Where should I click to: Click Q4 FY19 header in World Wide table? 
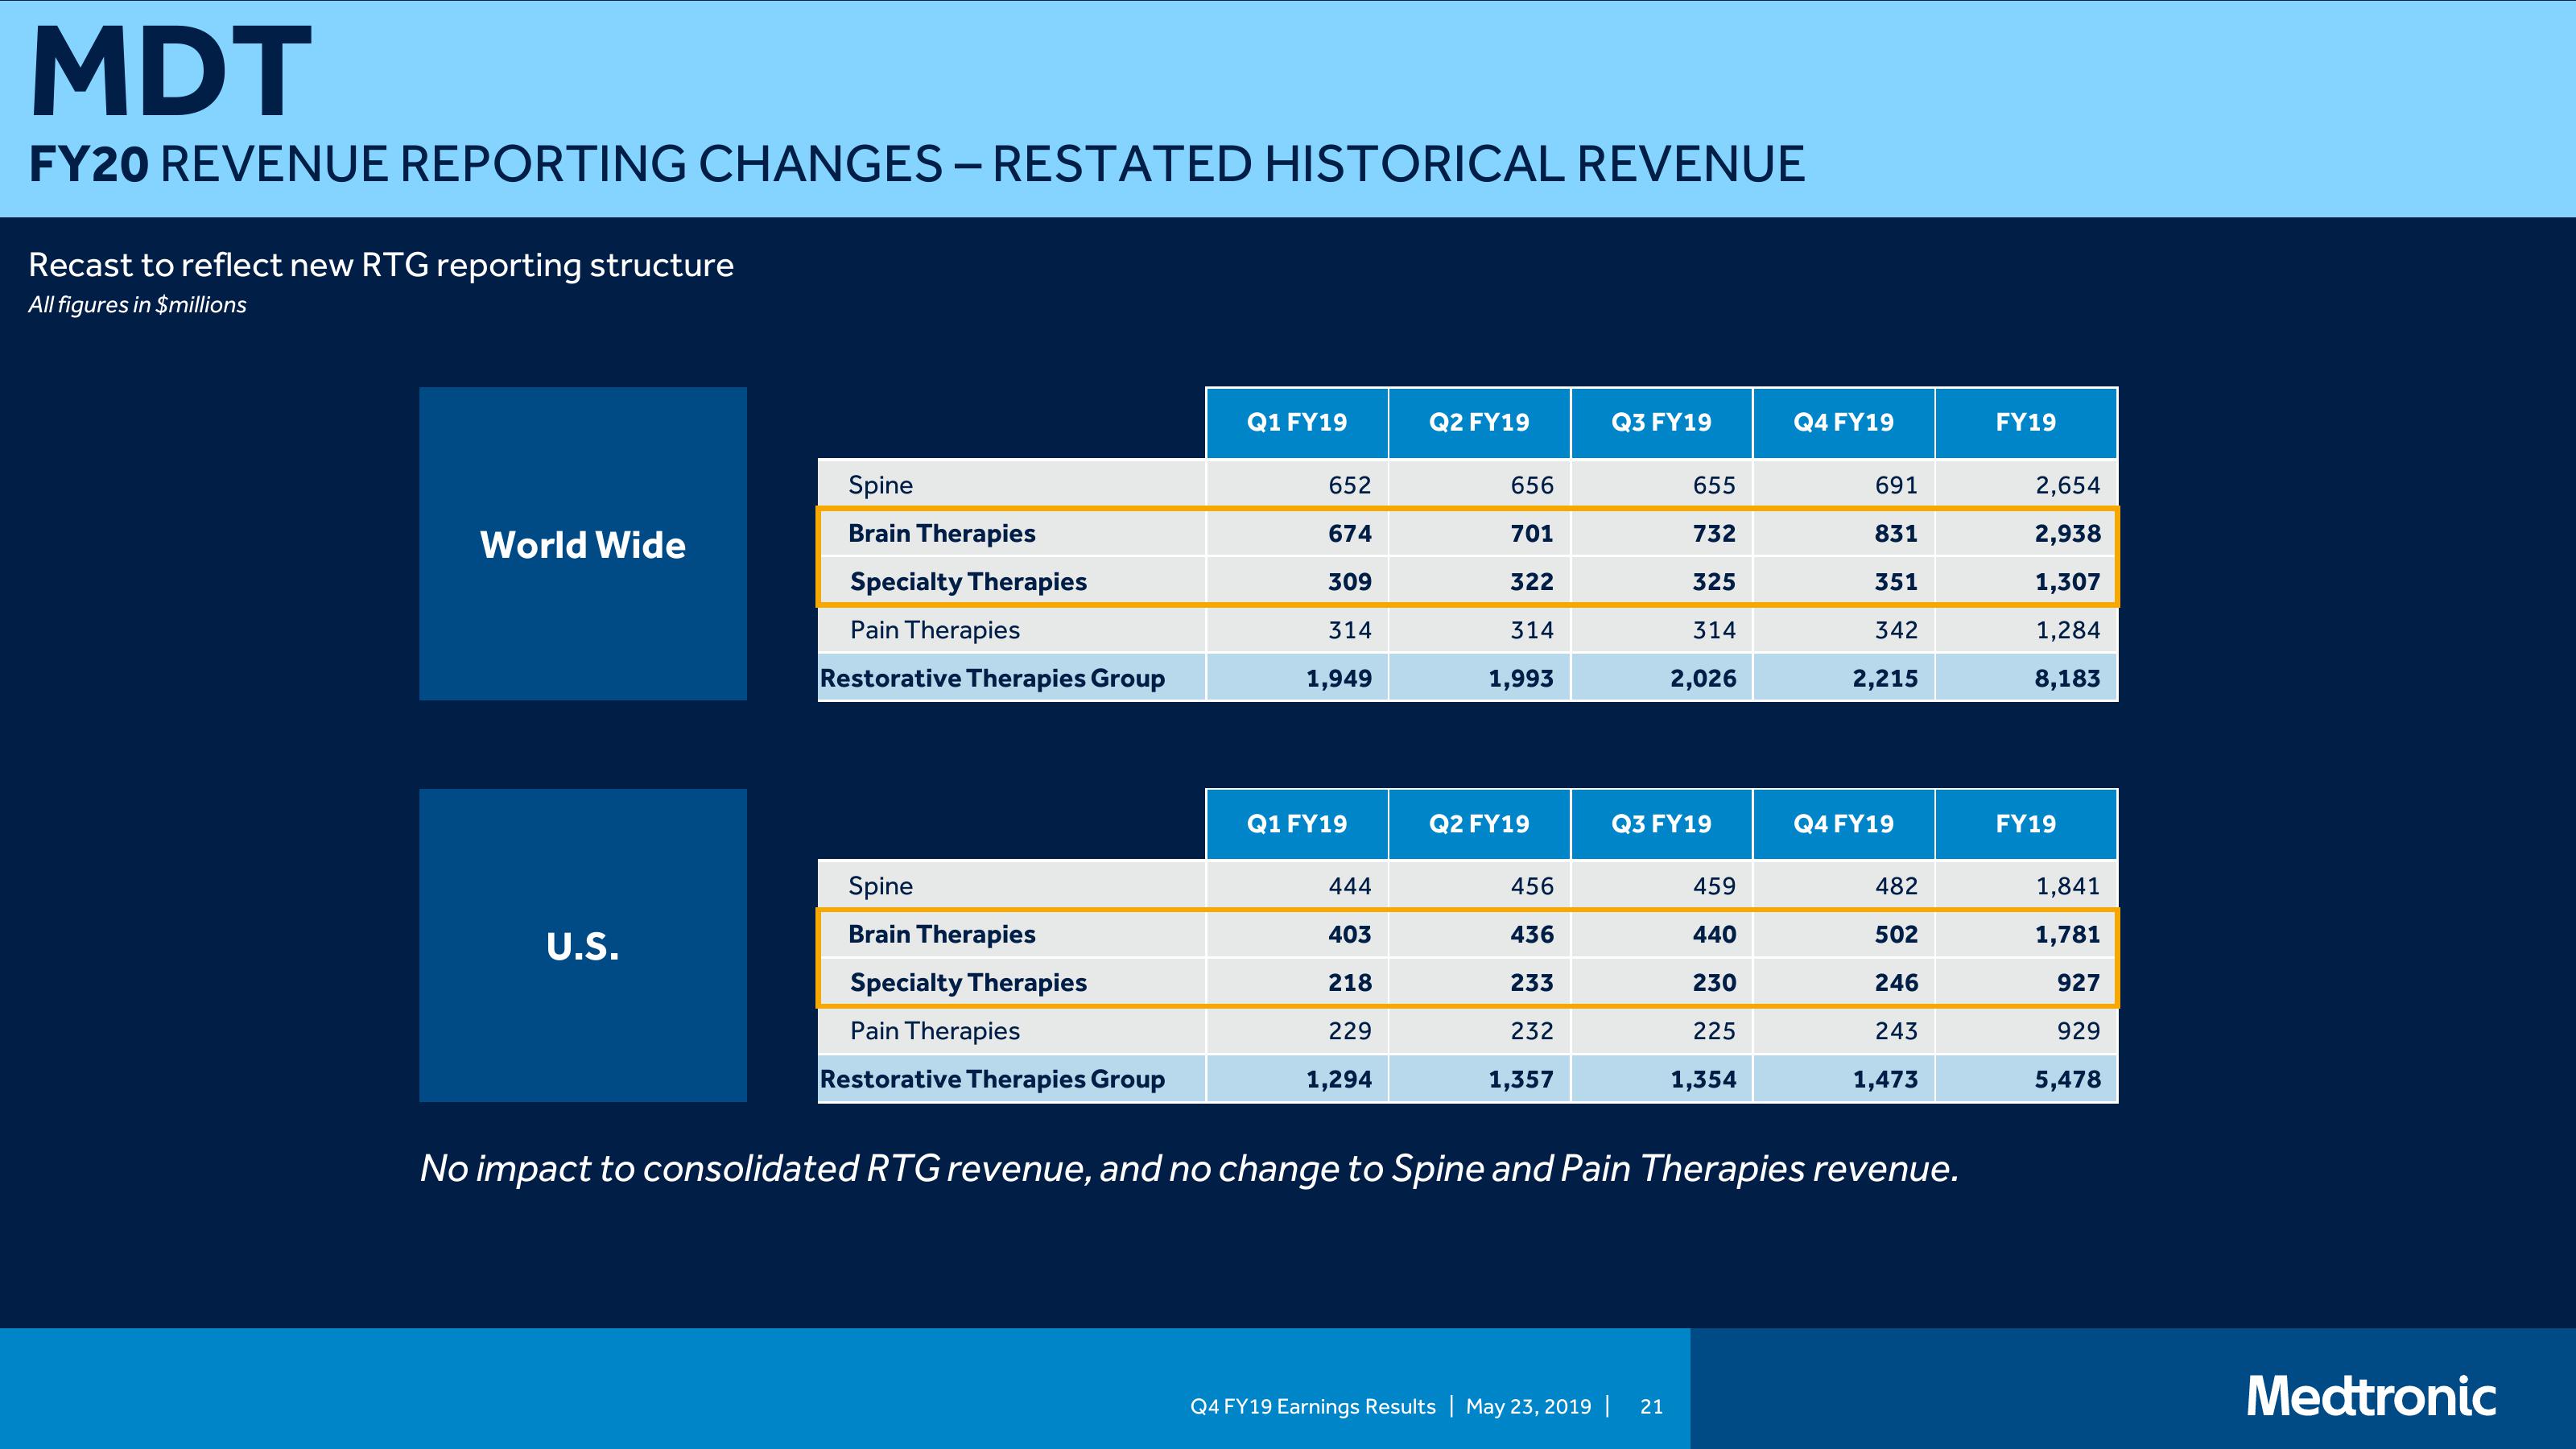coord(1843,422)
